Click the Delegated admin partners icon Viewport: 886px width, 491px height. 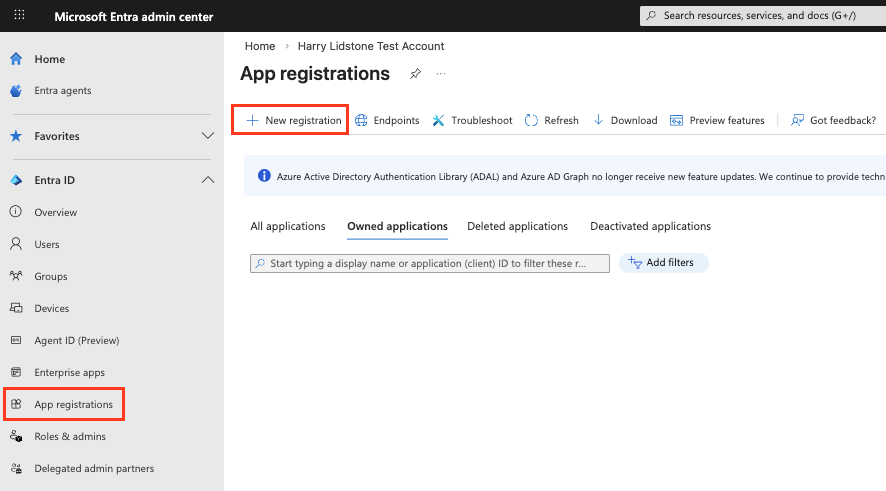coord(16,468)
